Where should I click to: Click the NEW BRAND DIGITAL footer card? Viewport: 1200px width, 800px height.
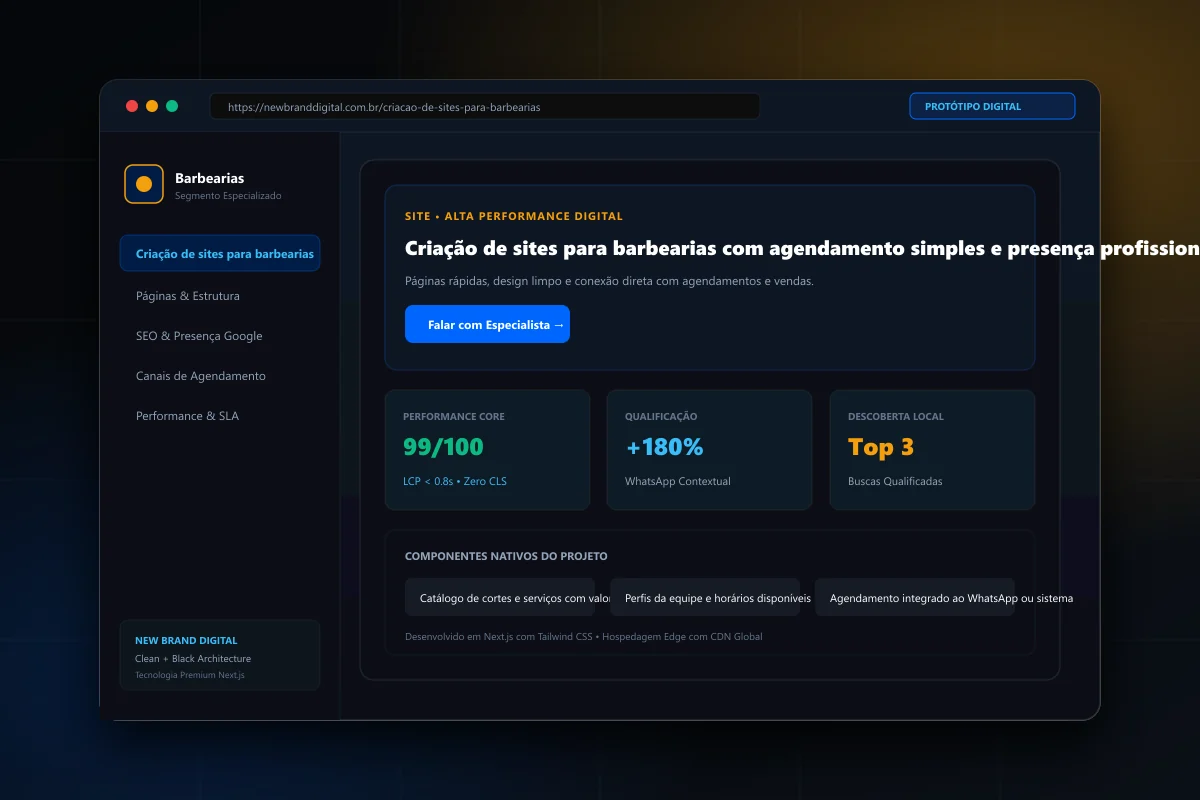[220, 655]
